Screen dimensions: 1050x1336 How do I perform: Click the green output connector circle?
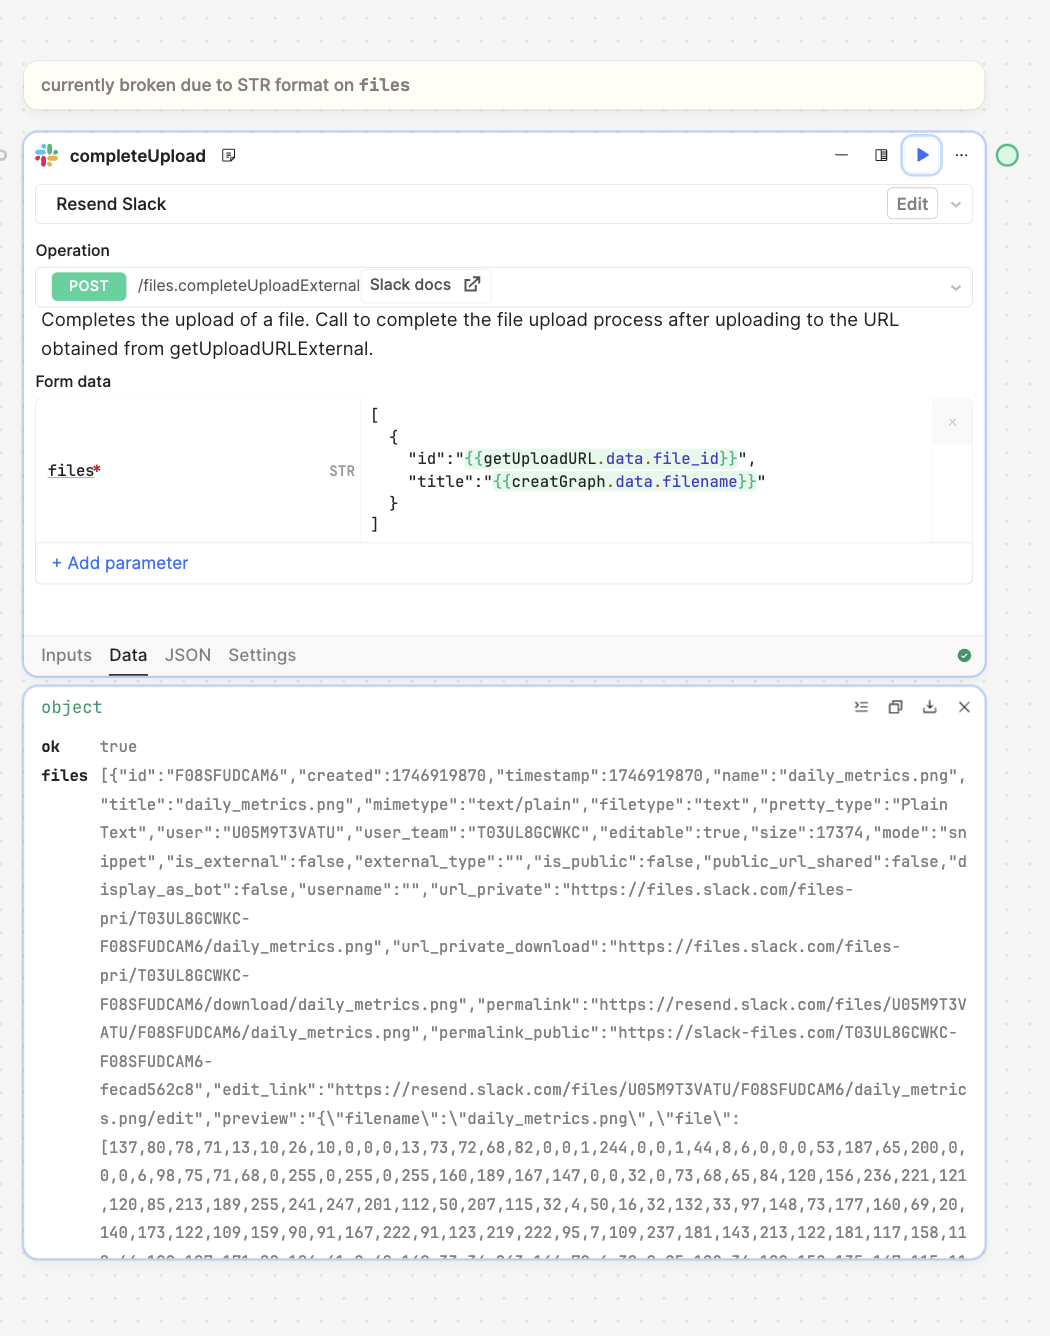(x=1007, y=155)
